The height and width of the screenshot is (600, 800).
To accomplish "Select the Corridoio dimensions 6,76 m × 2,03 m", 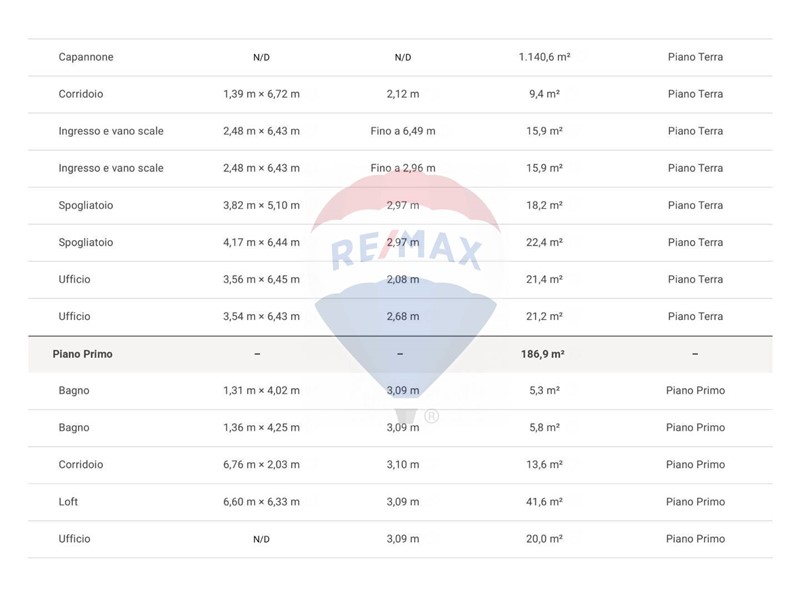I will [x=261, y=465].
